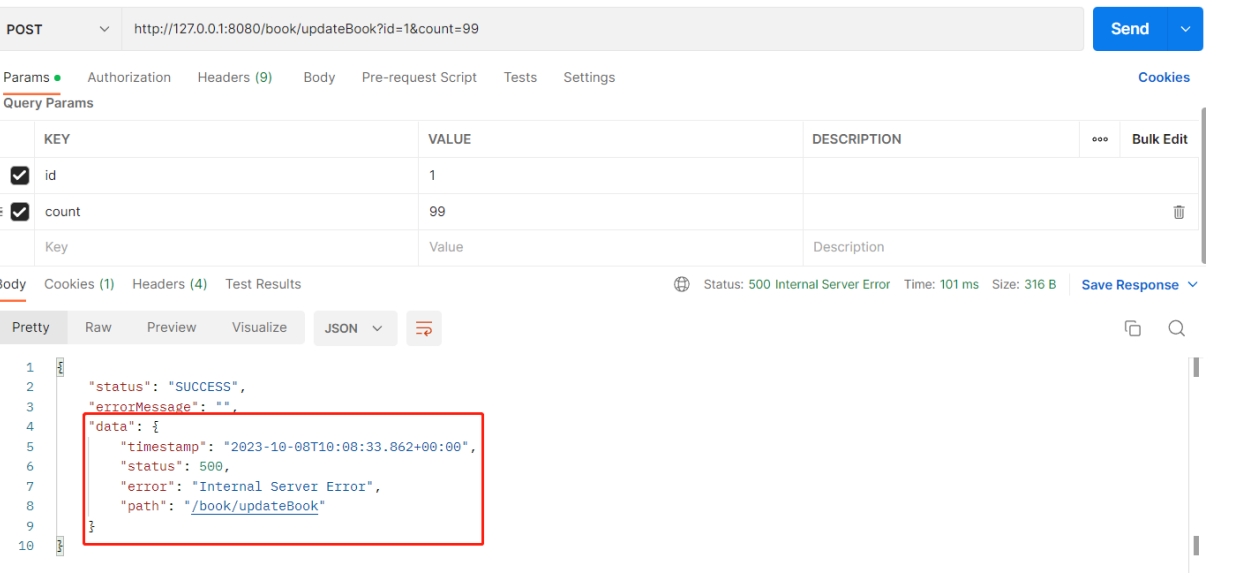The image size is (1235, 577).
Task: Click the id value cell showing 1
Action: coord(610,175)
